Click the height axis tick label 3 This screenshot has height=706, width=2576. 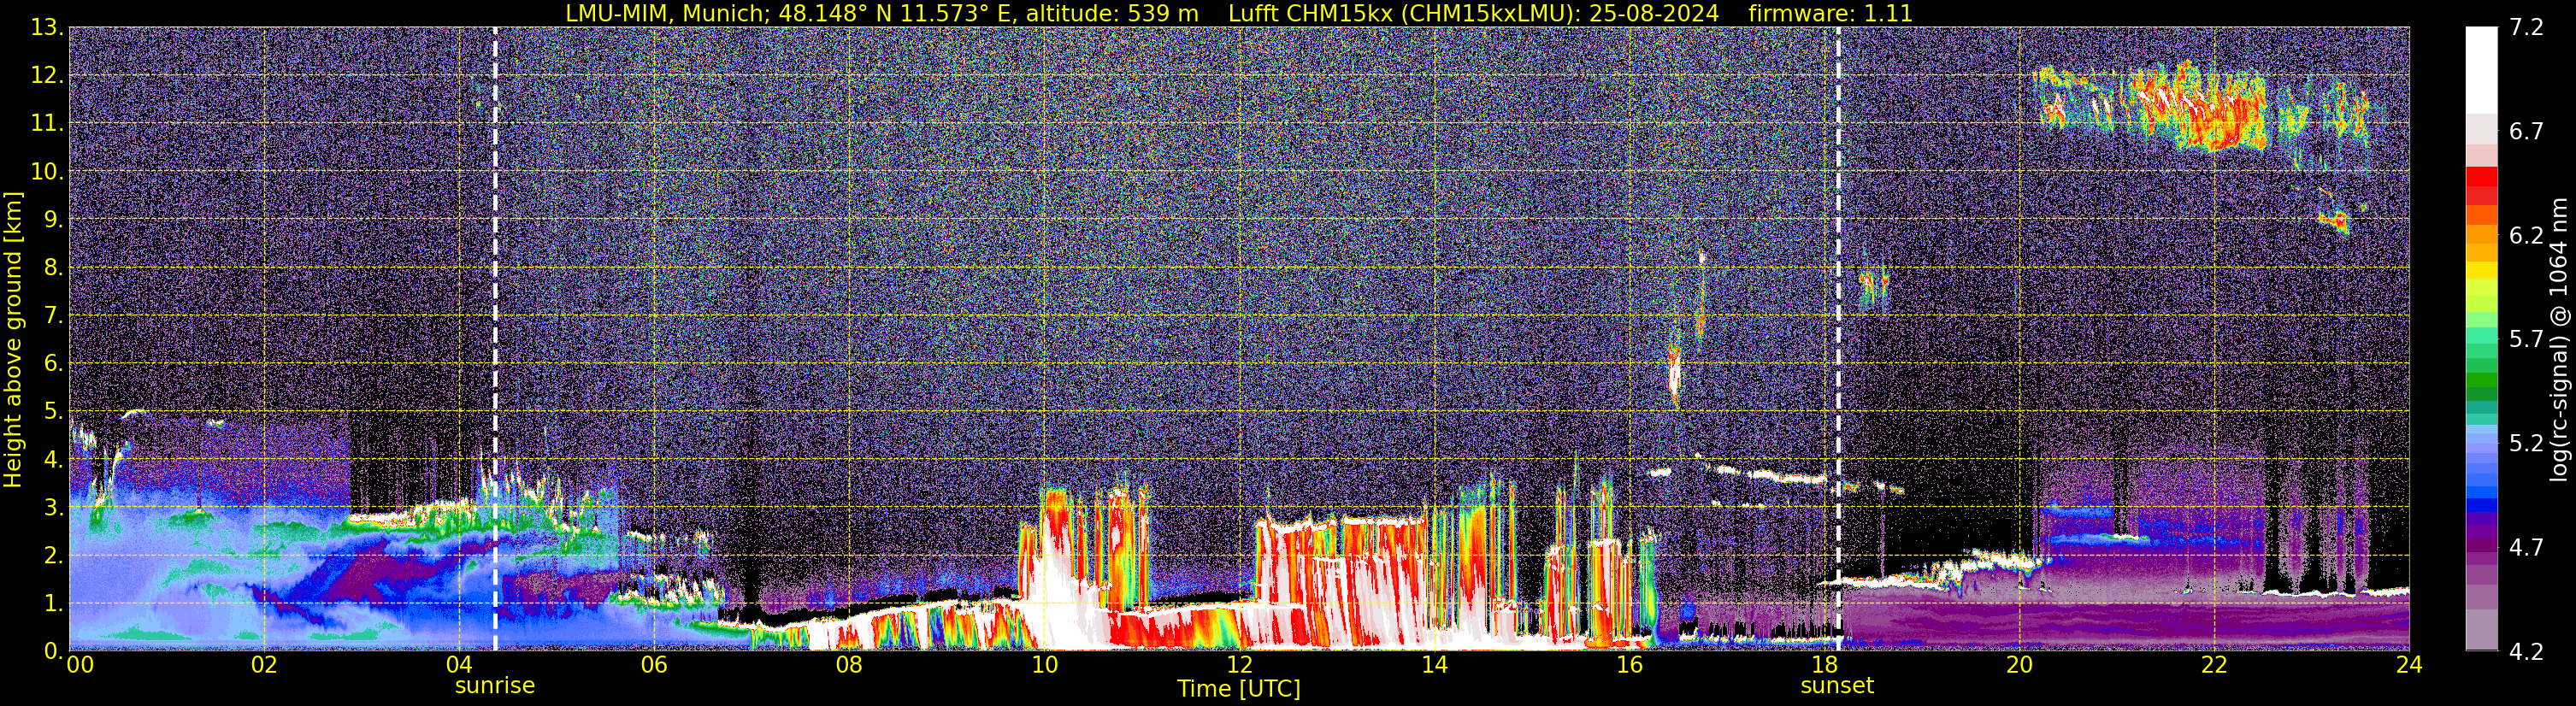coord(53,508)
